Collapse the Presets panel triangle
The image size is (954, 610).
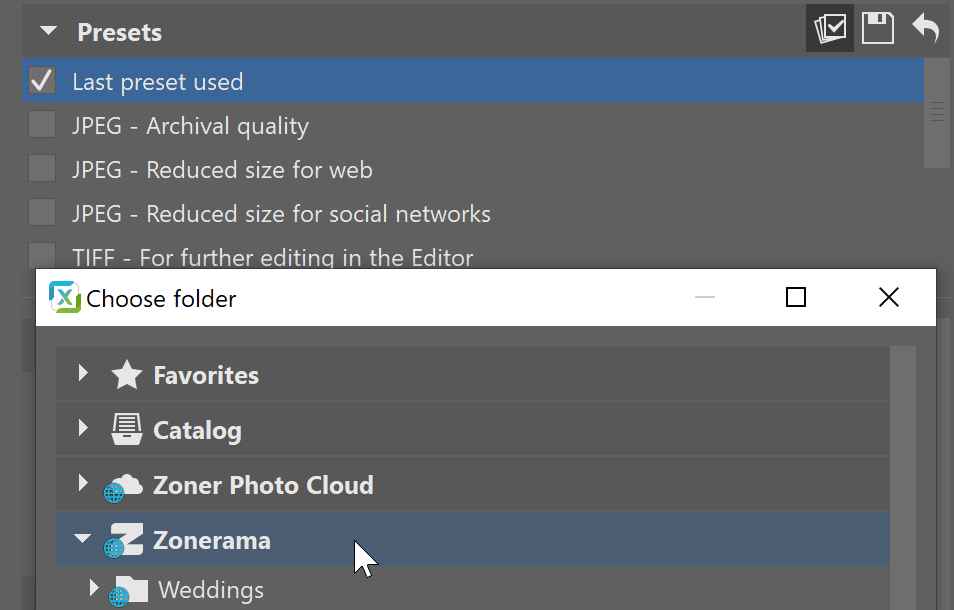48,30
